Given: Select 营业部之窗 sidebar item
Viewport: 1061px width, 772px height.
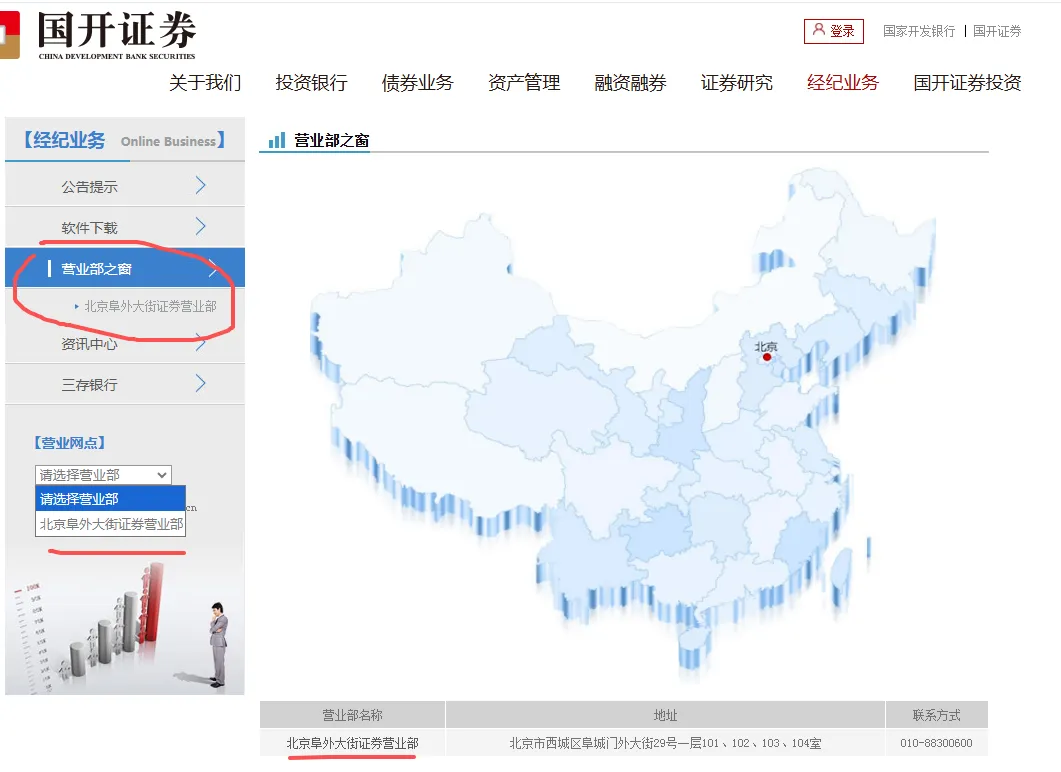Looking at the screenshot, I should [125, 268].
